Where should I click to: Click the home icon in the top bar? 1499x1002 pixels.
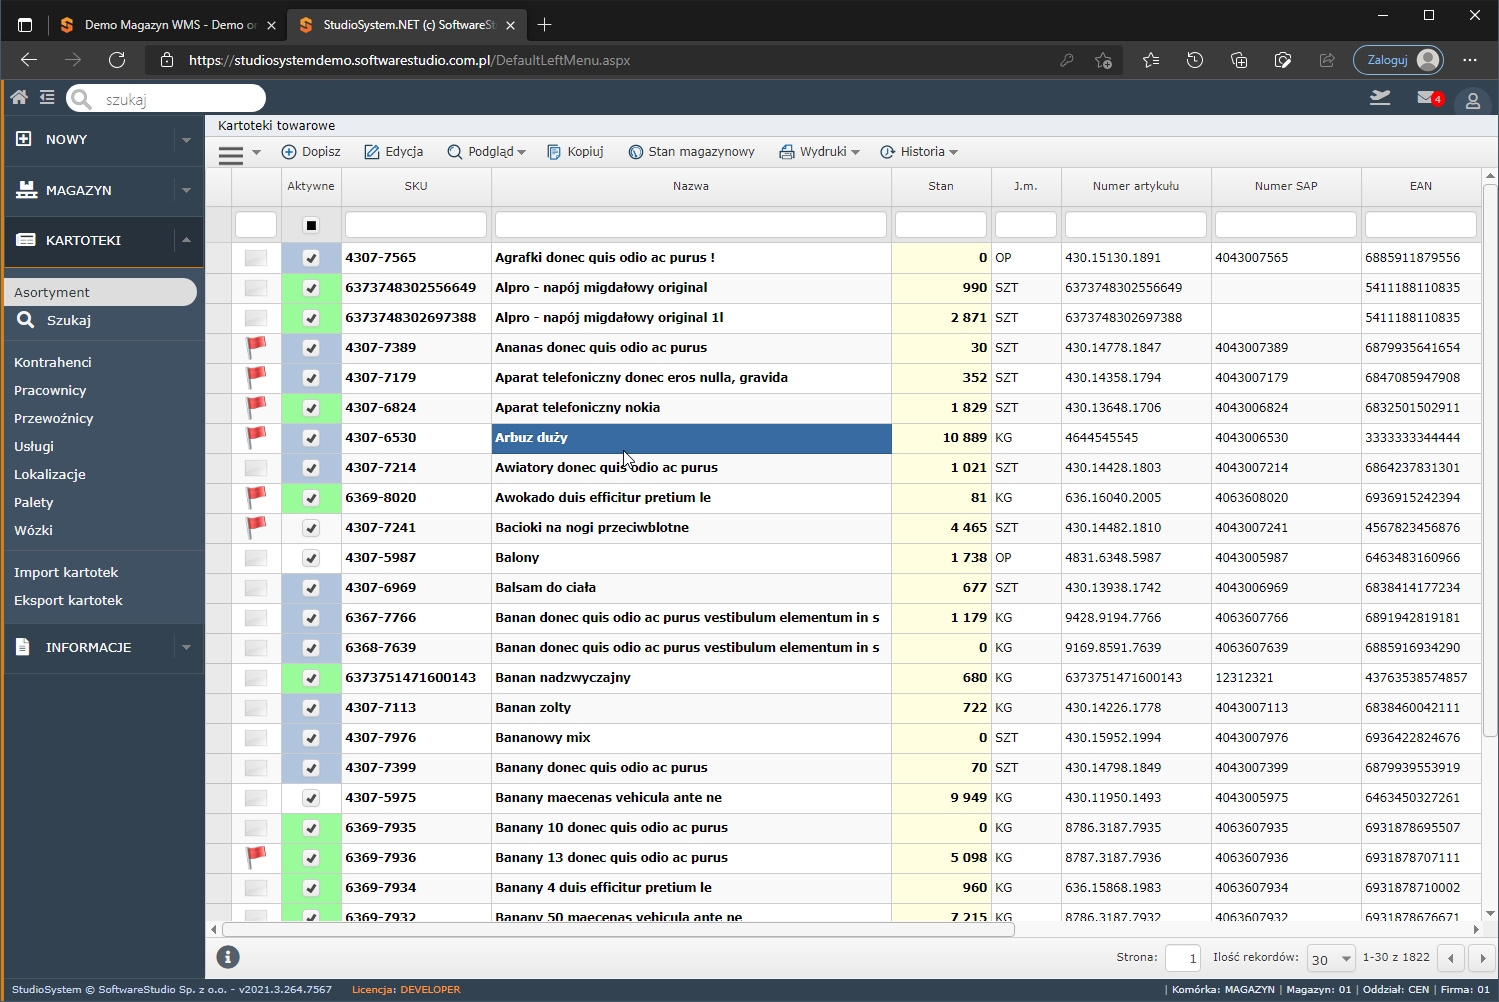19,97
